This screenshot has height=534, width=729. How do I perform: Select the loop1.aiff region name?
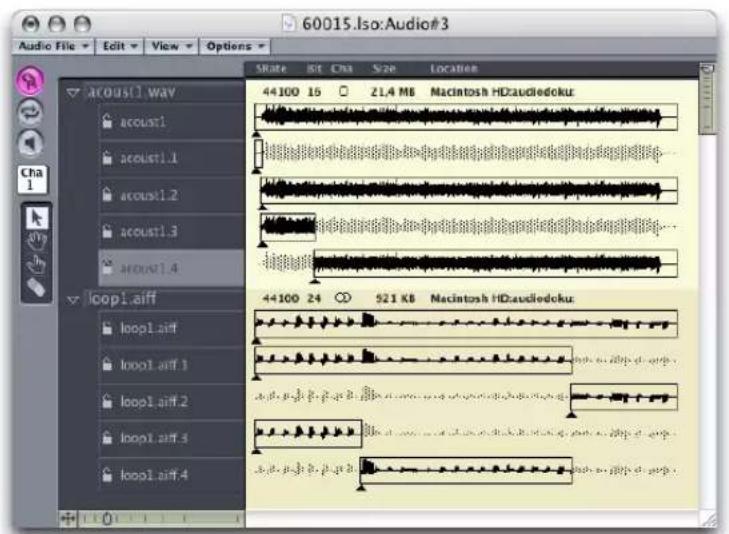148,329
